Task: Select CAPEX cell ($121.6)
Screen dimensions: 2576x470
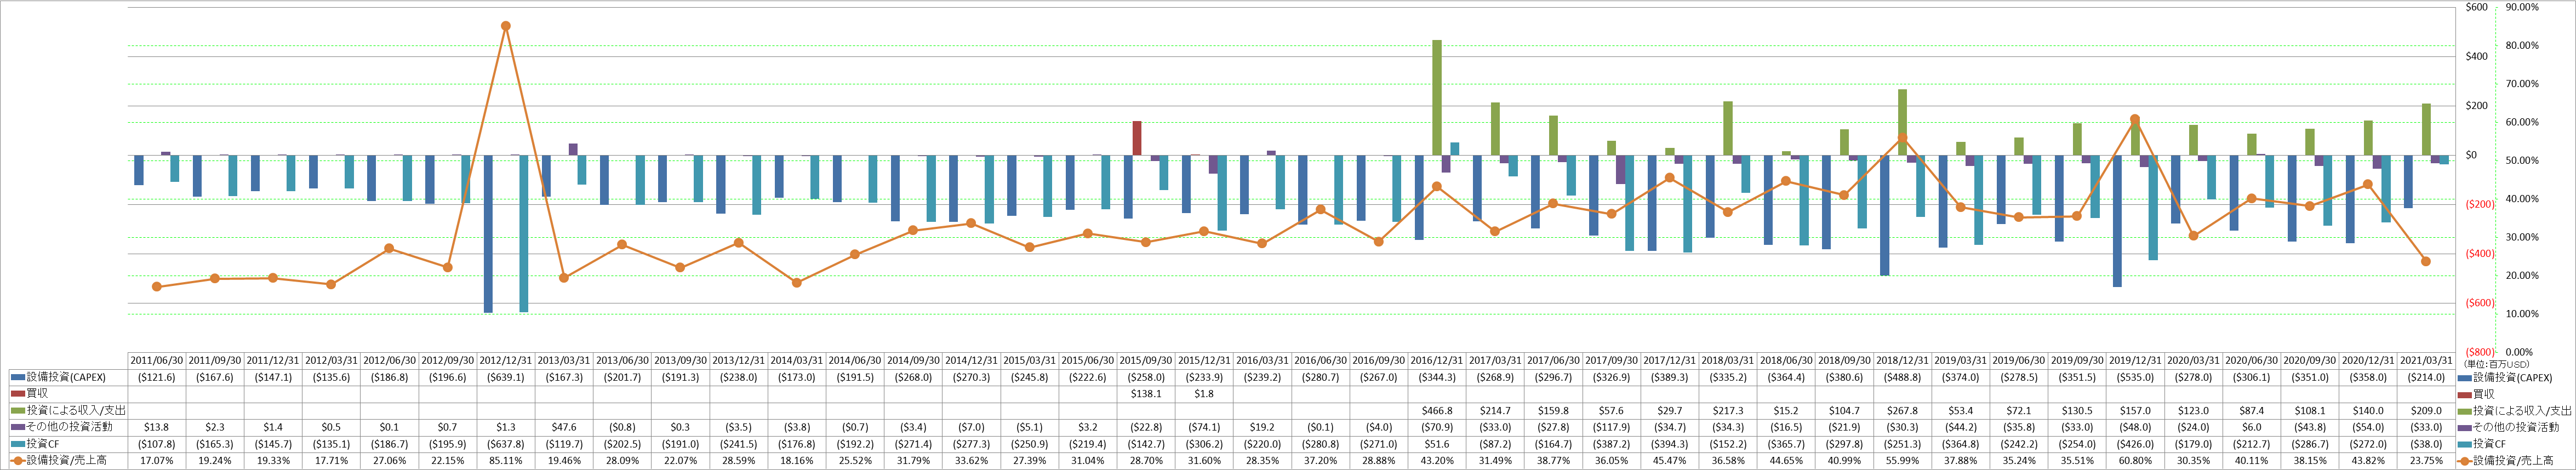Action: (x=156, y=378)
